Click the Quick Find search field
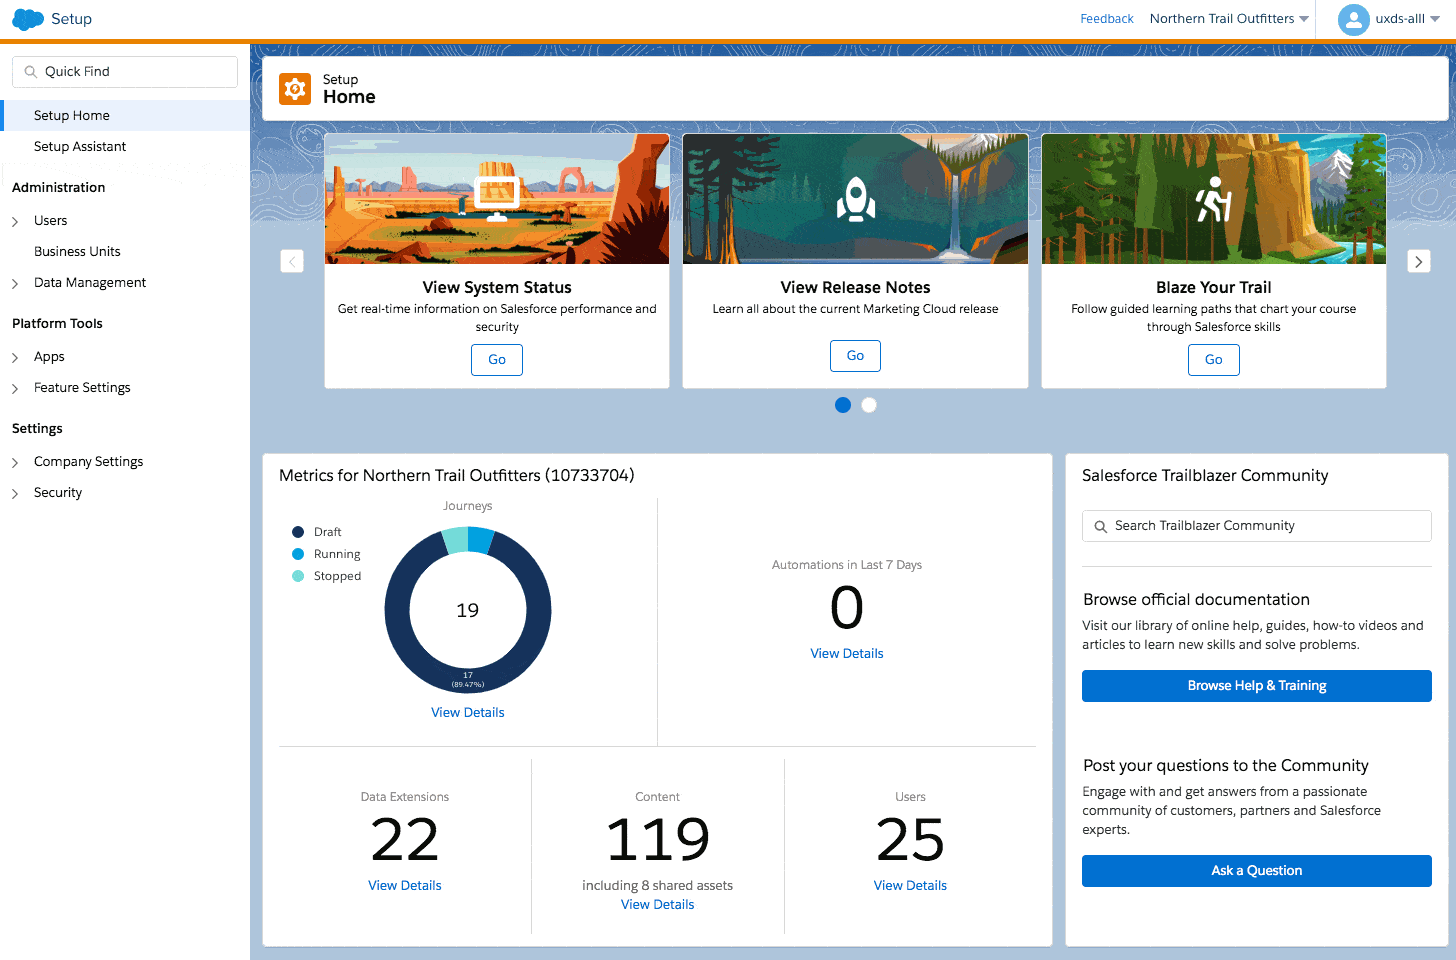Viewport: 1456px width, 960px height. pyautogui.click(x=125, y=72)
